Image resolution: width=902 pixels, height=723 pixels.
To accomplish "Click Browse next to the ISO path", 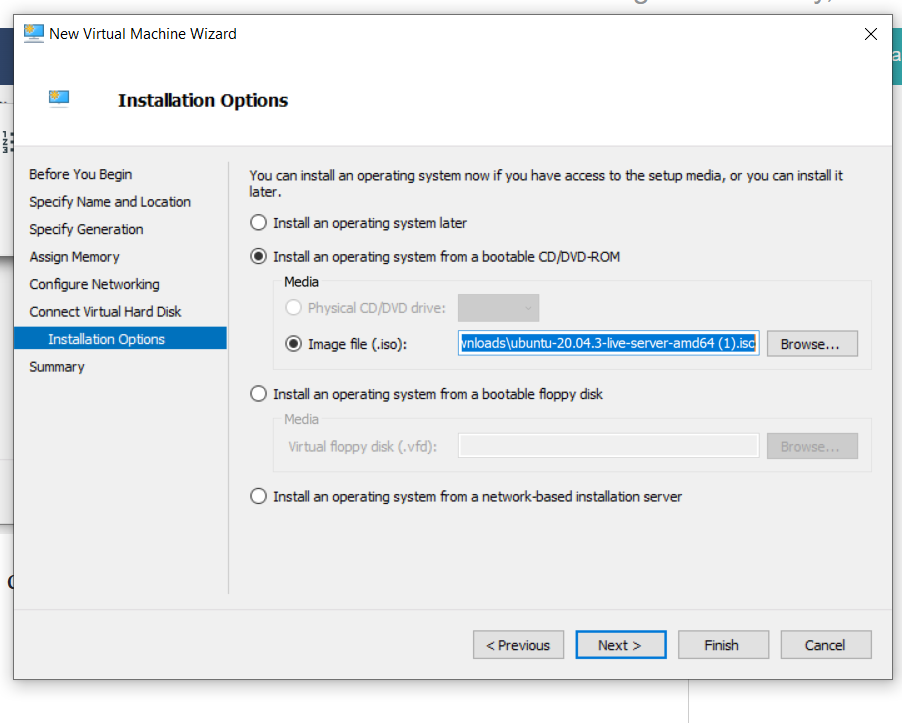I will point(811,343).
